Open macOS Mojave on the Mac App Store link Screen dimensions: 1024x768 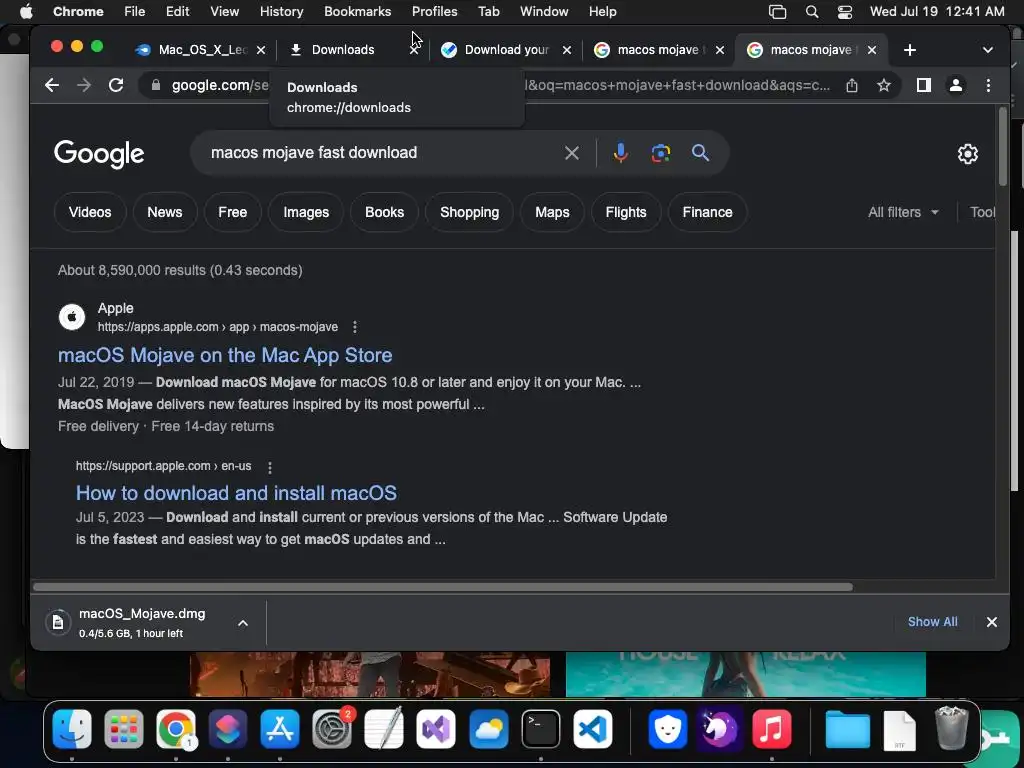pyautogui.click(x=225, y=355)
